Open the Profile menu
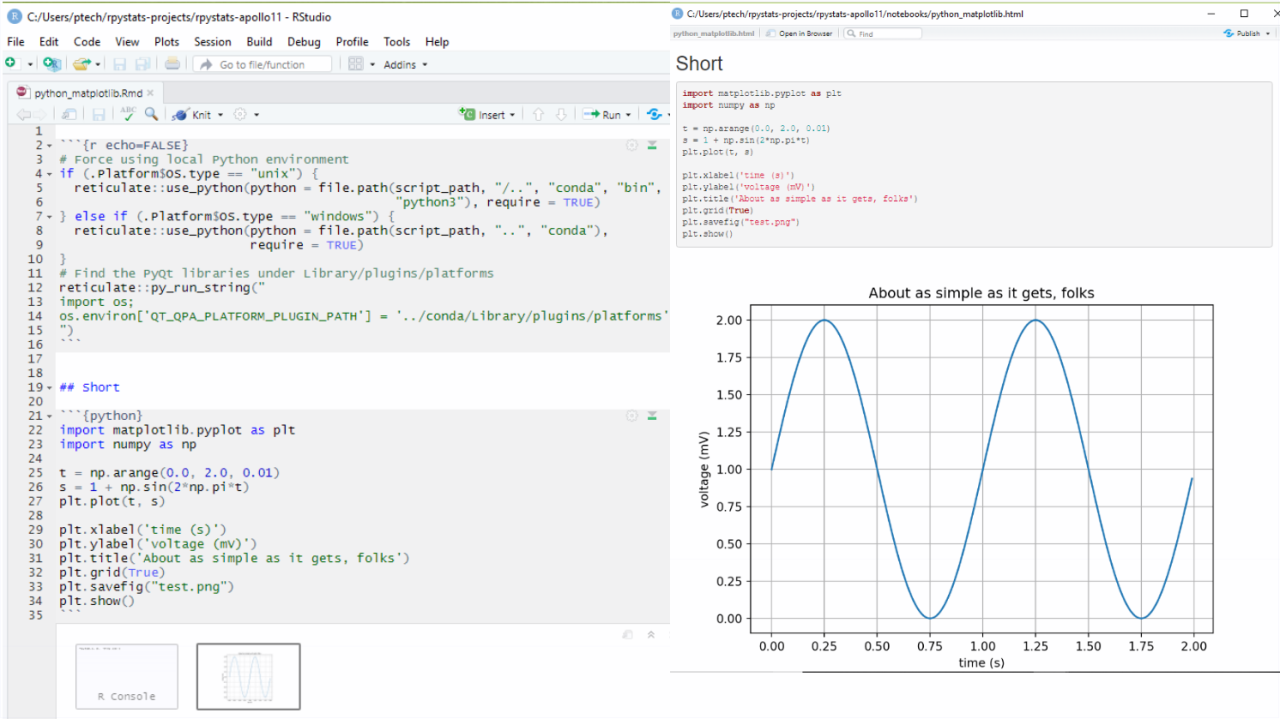Screen dimensions: 1280x719 pos(352,42)
